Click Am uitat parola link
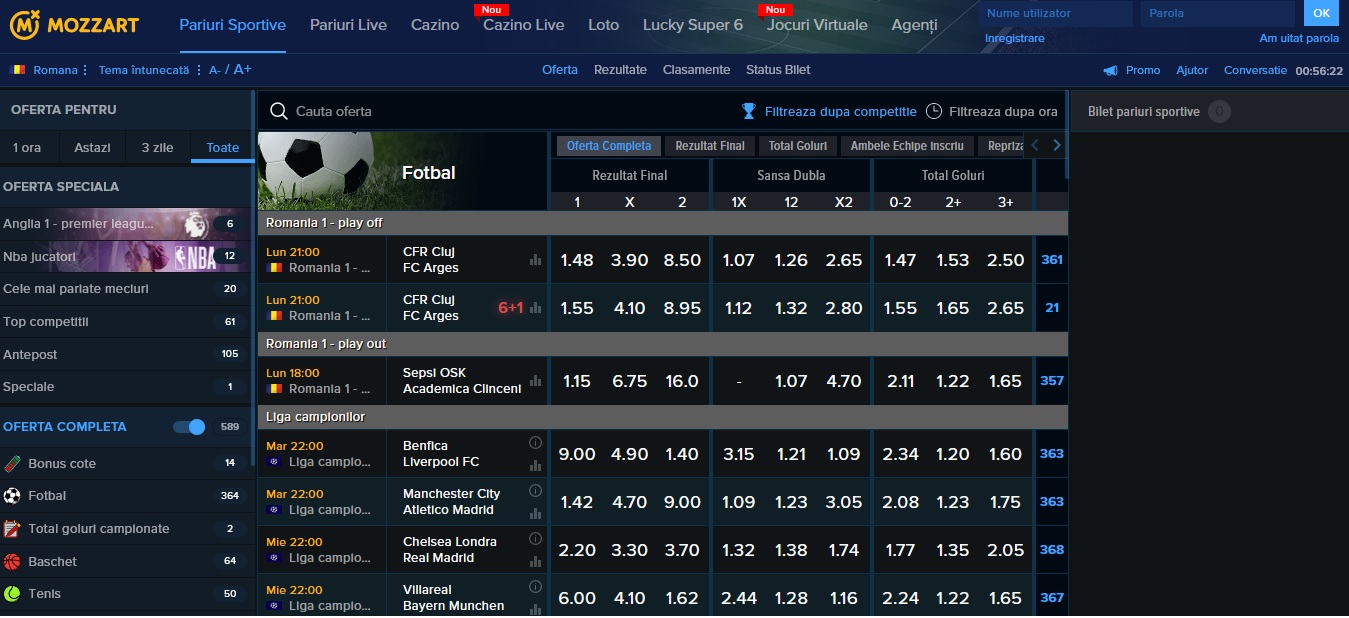Image resolution: width=1349 pixels, height=618 pixels. (1299, 38)
